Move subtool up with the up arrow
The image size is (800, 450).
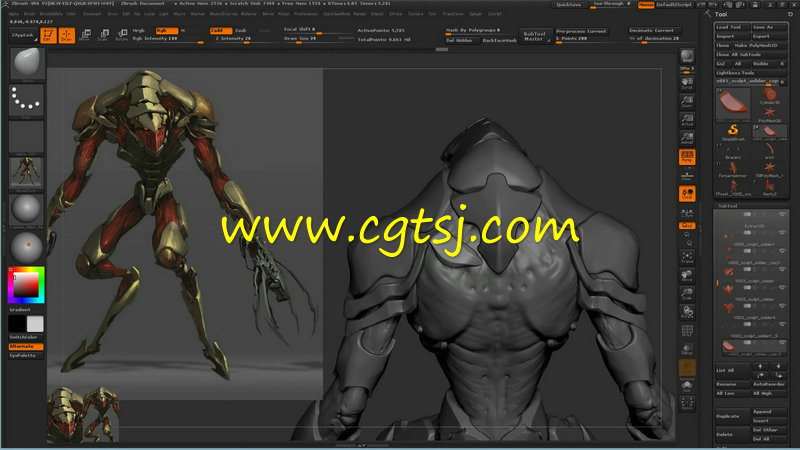point(760,366)
